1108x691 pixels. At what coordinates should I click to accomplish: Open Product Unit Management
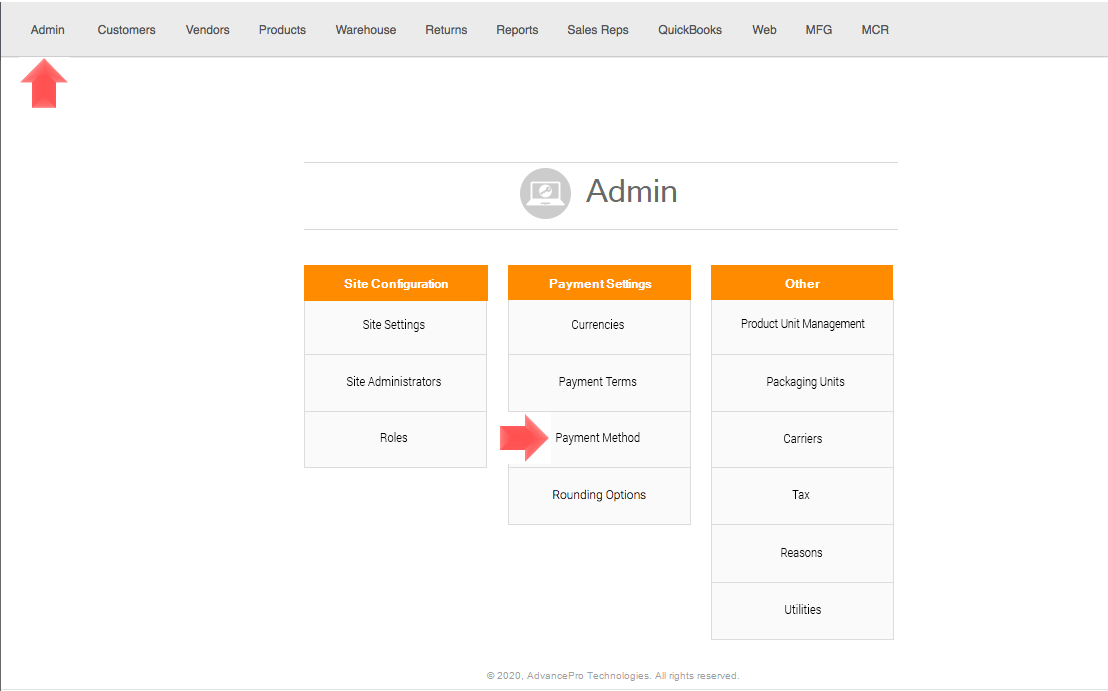coord(802,324)
